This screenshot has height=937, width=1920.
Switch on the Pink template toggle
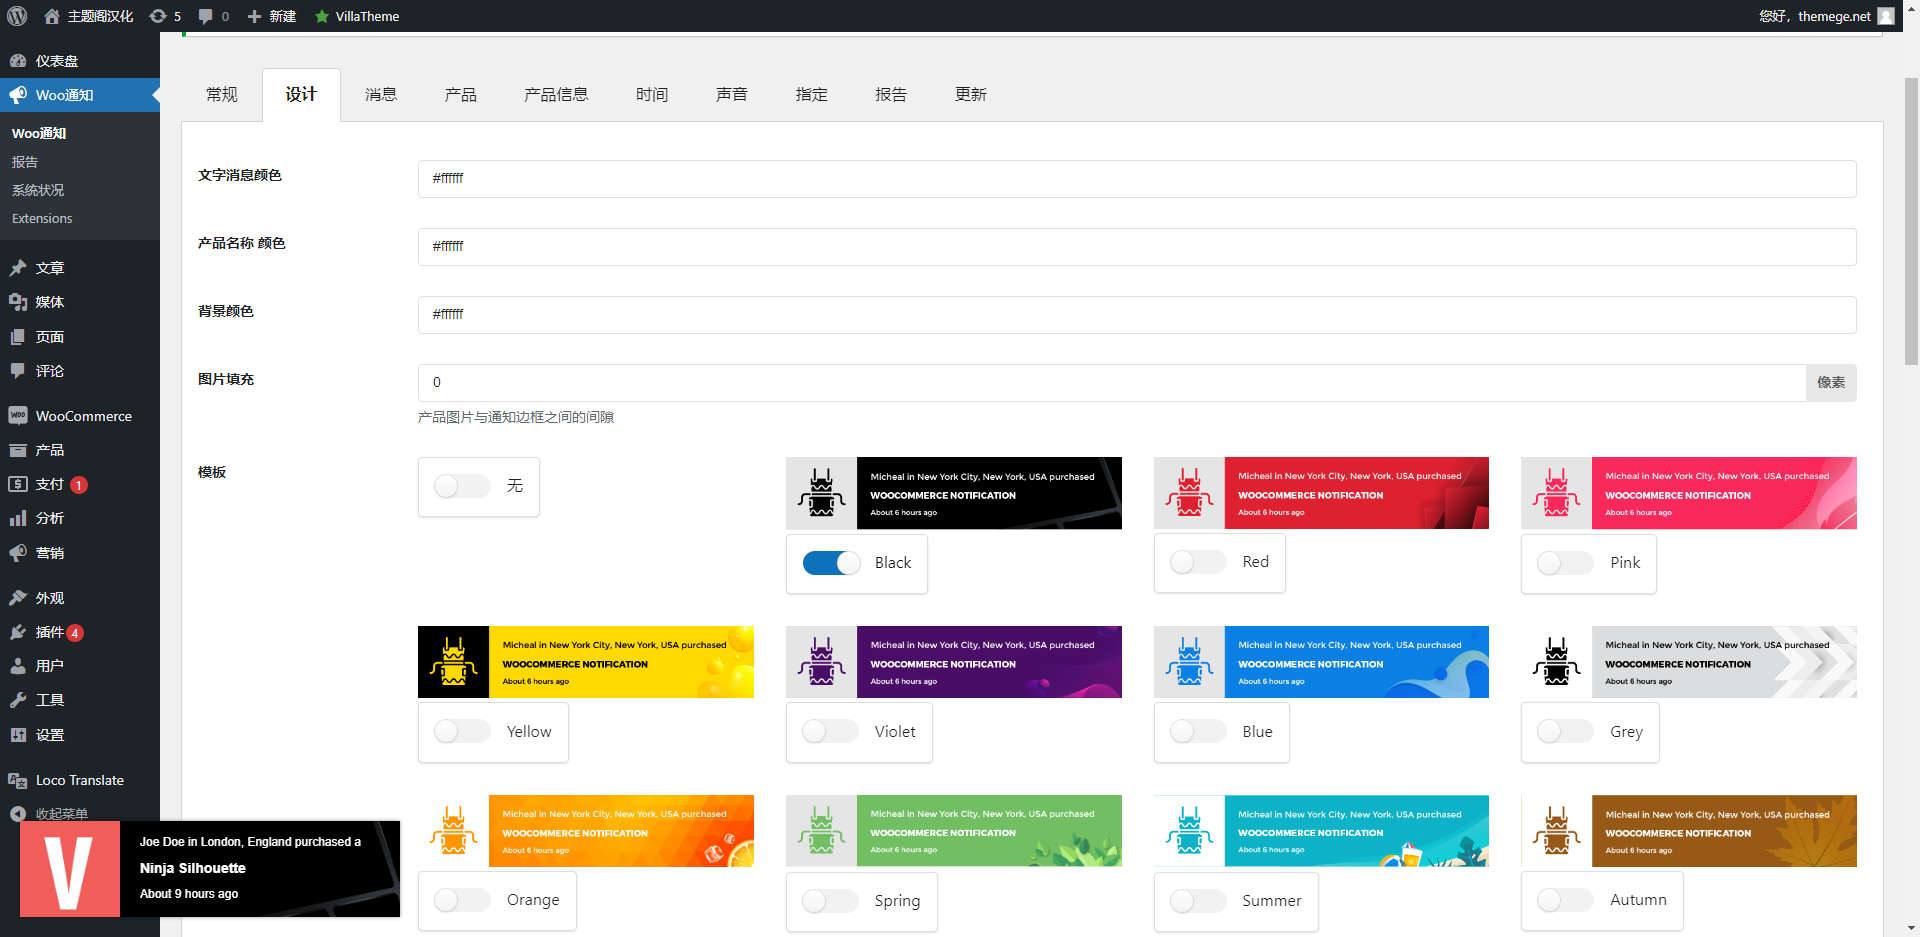1565,563
